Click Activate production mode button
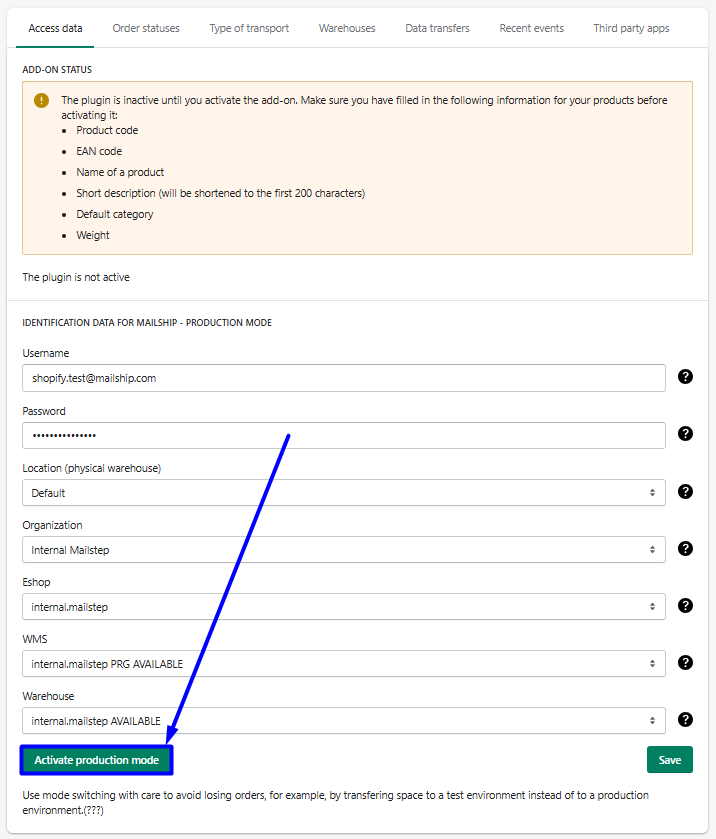The image size is (716, 839). [x=97, y=760]
